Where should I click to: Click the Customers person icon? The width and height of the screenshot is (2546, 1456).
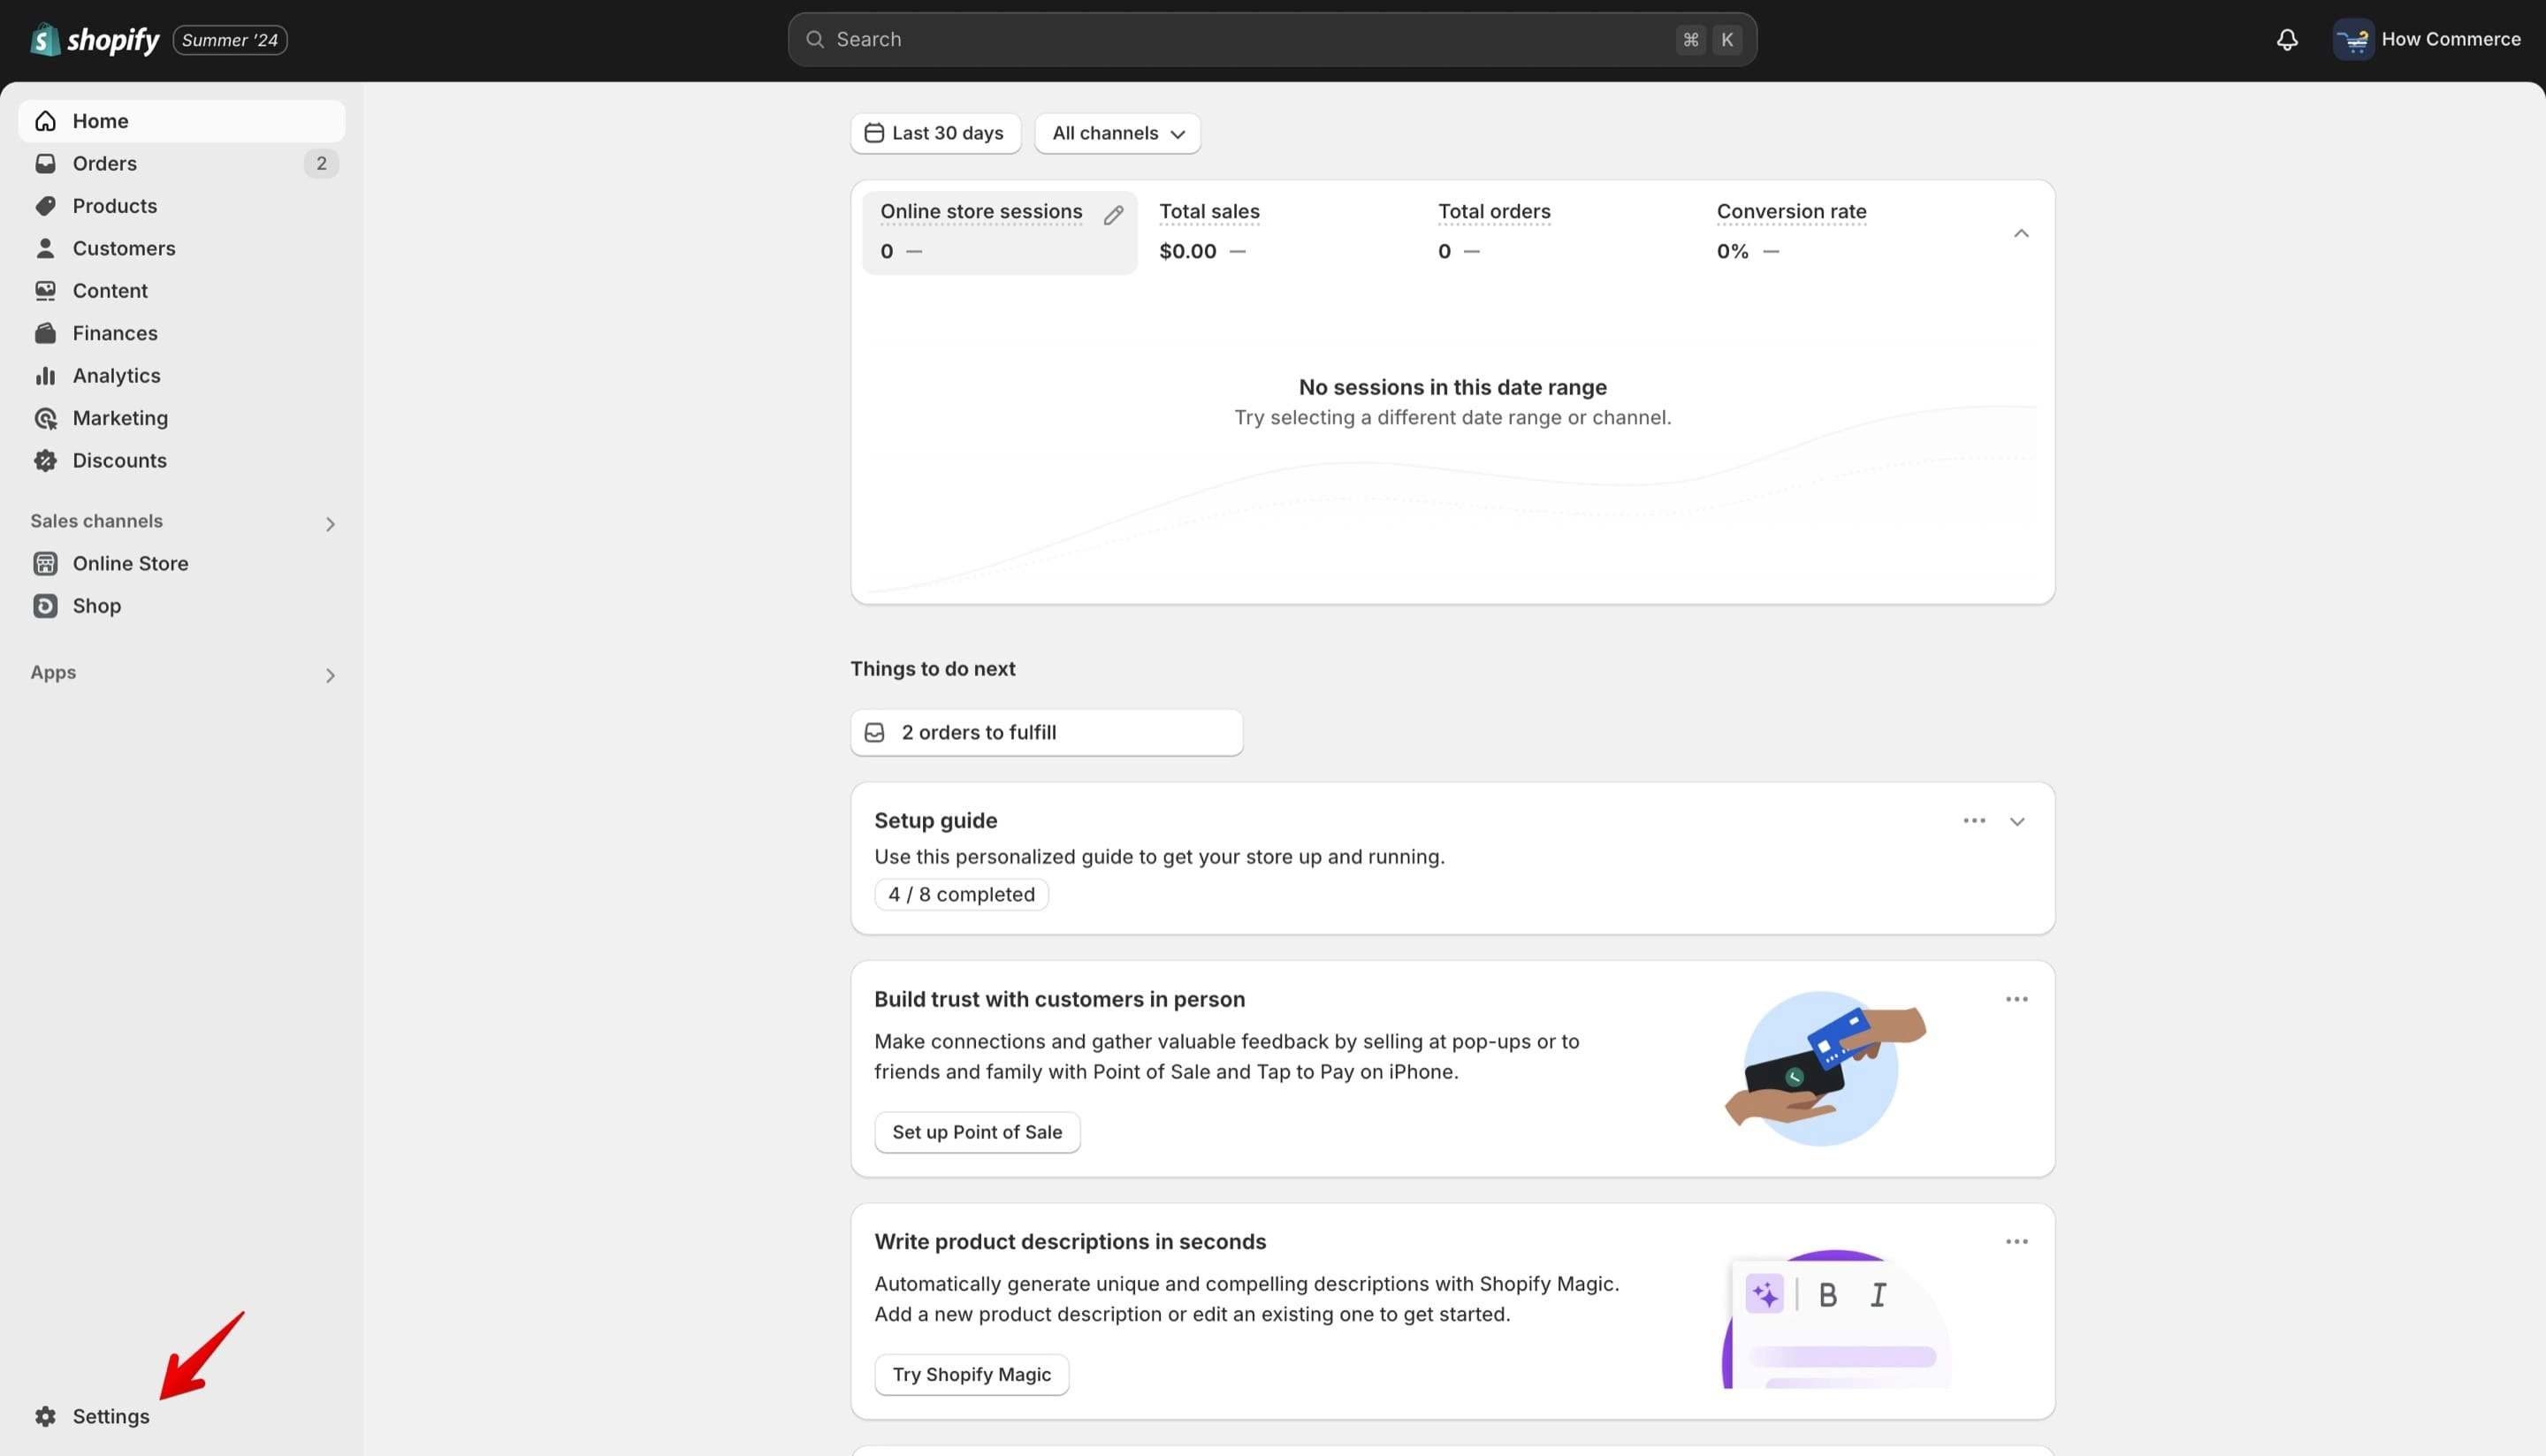pyautogui.click(x=45, y=248)
